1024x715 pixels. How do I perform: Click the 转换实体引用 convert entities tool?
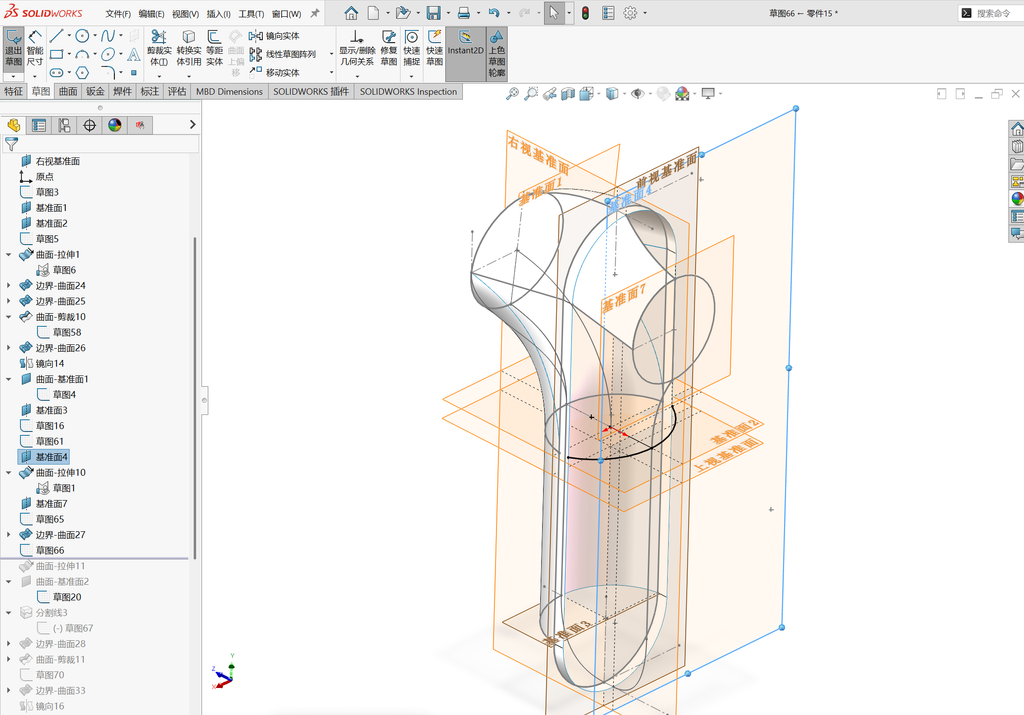coord(189,48)
